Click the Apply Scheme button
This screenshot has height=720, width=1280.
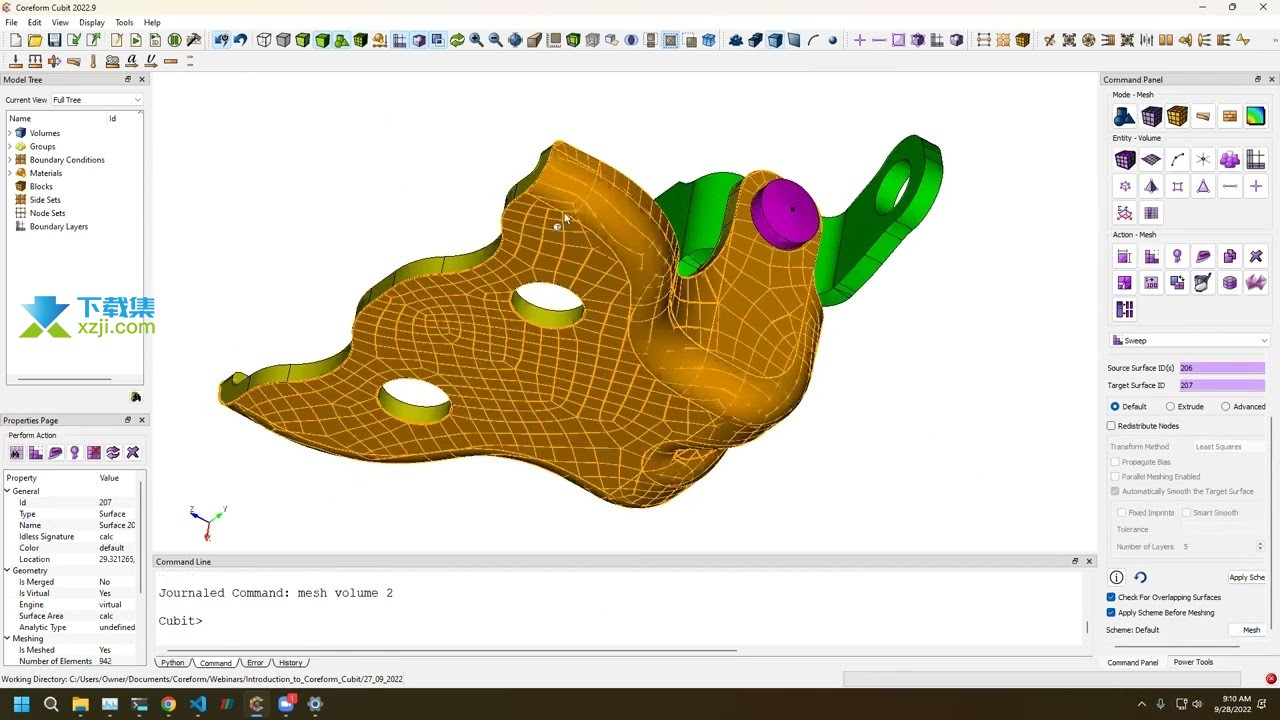(1247, 577)
